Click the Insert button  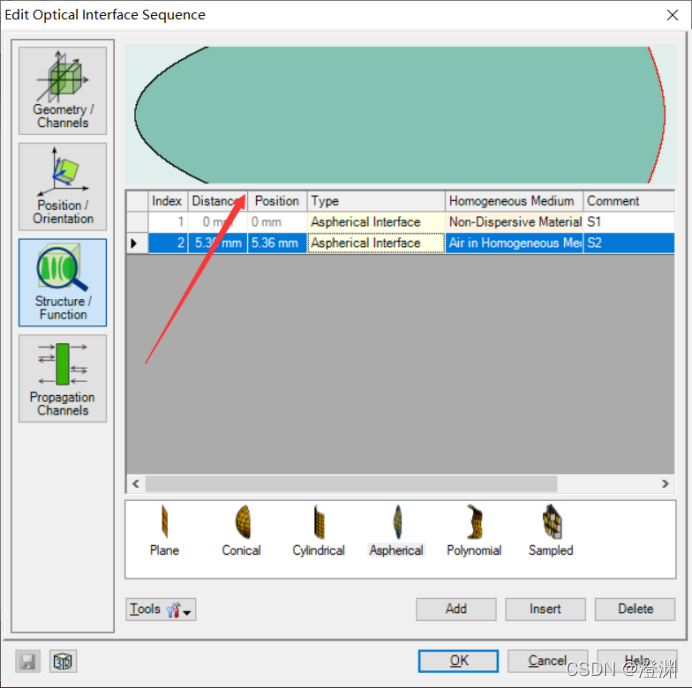[545, 609]
